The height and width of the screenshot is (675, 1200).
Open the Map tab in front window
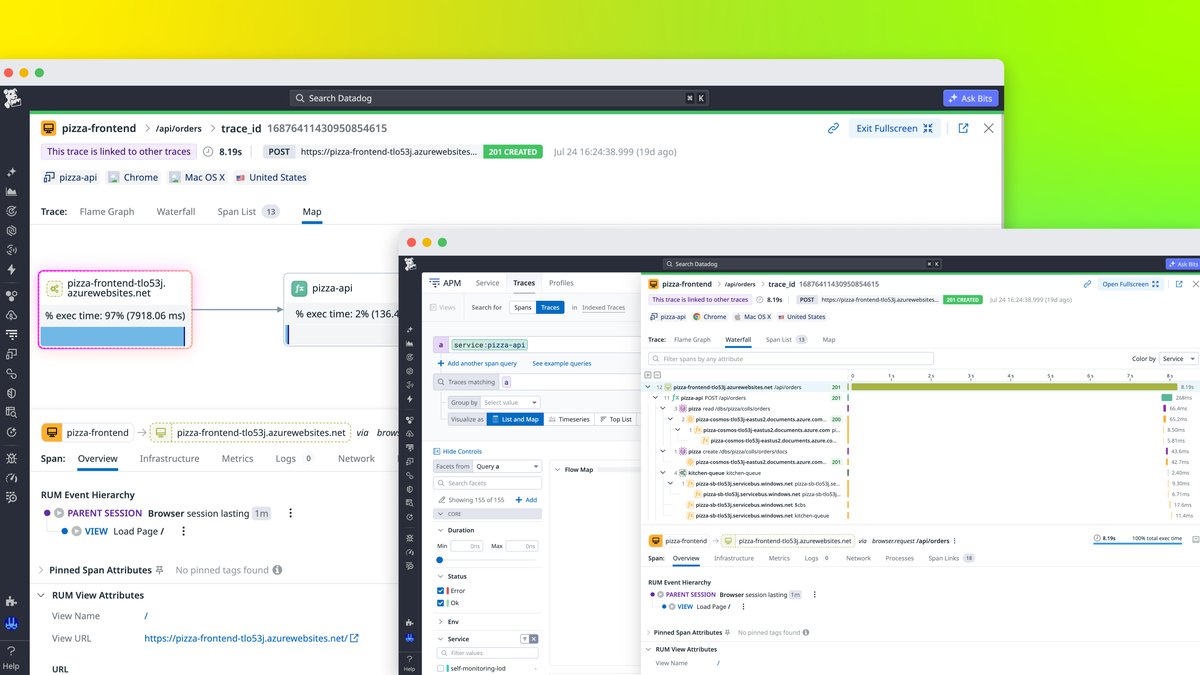click(829, 340)
